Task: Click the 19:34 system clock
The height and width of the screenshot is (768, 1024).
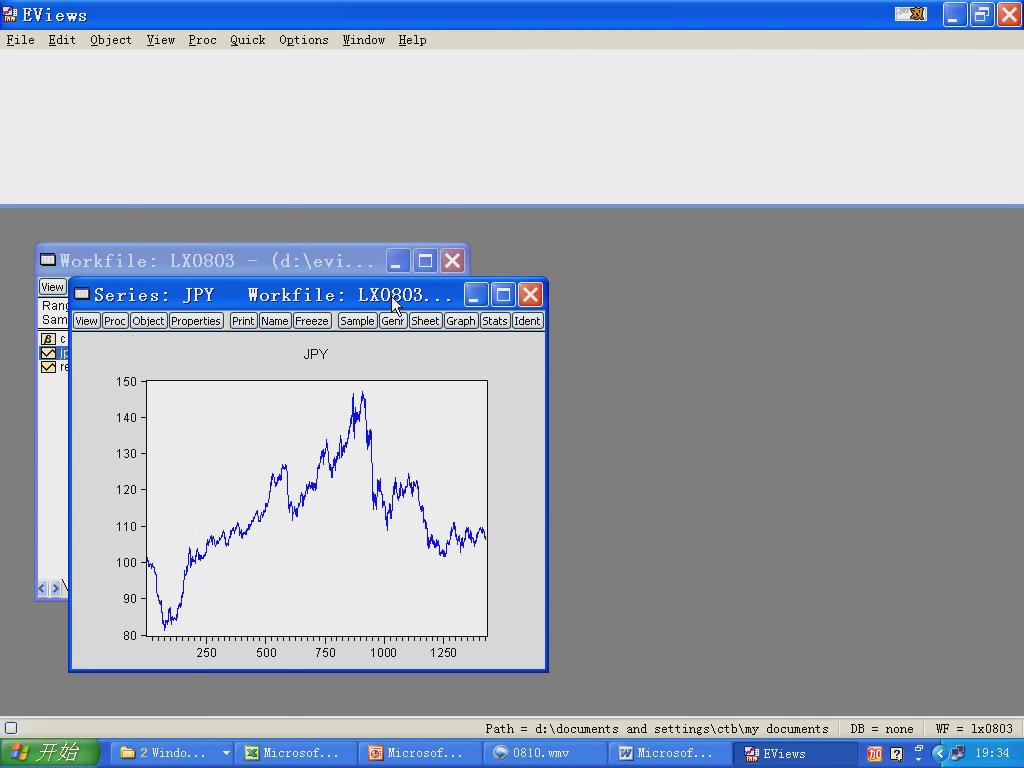Action: click(993, 754)
